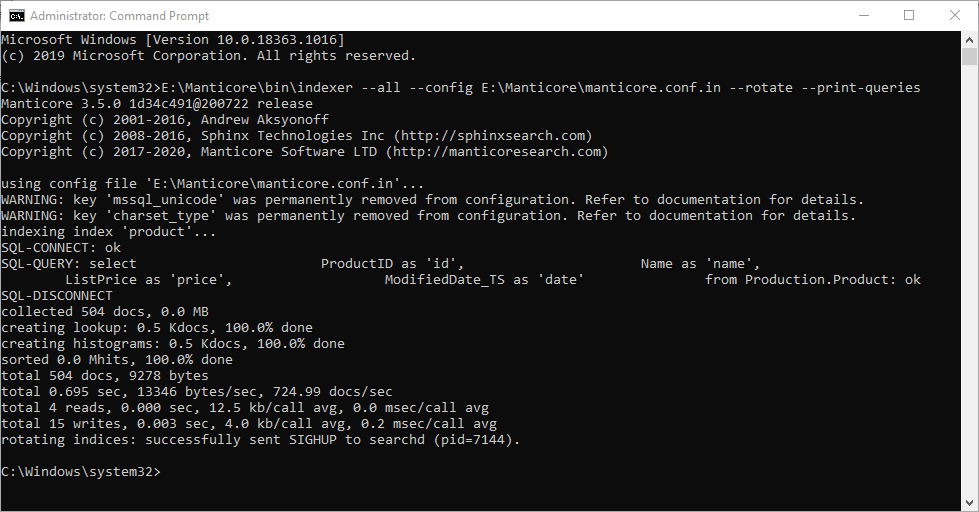Click the 'charset_type' warning line

(428, 216)
